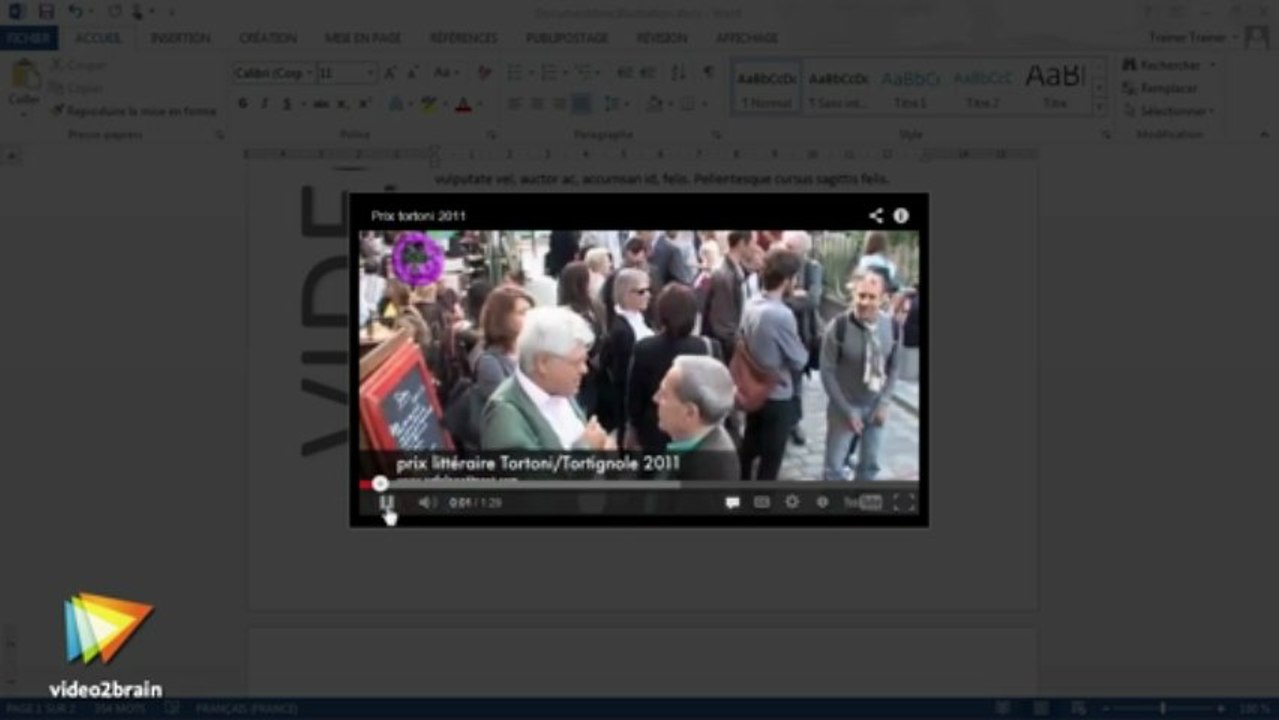
Task: Toggle video annotations speech bubble icon
Action: [732, 502]
